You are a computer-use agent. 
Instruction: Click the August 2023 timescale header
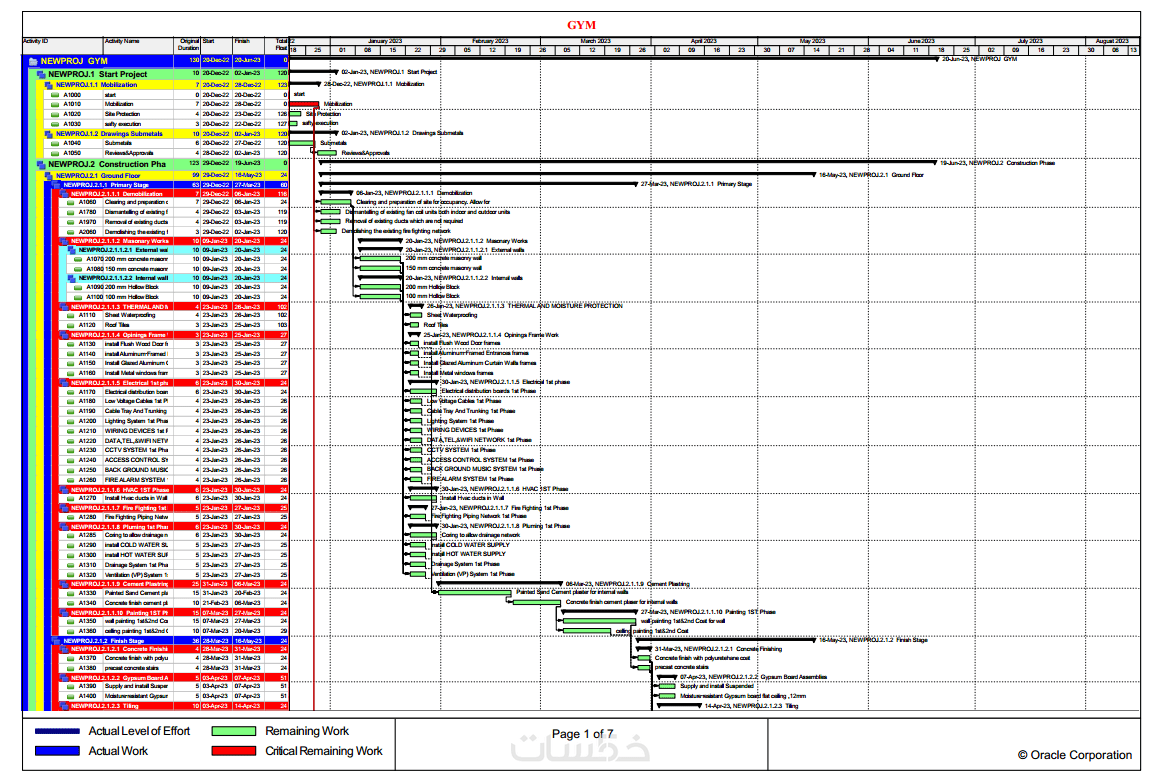tap(1112, 41)
